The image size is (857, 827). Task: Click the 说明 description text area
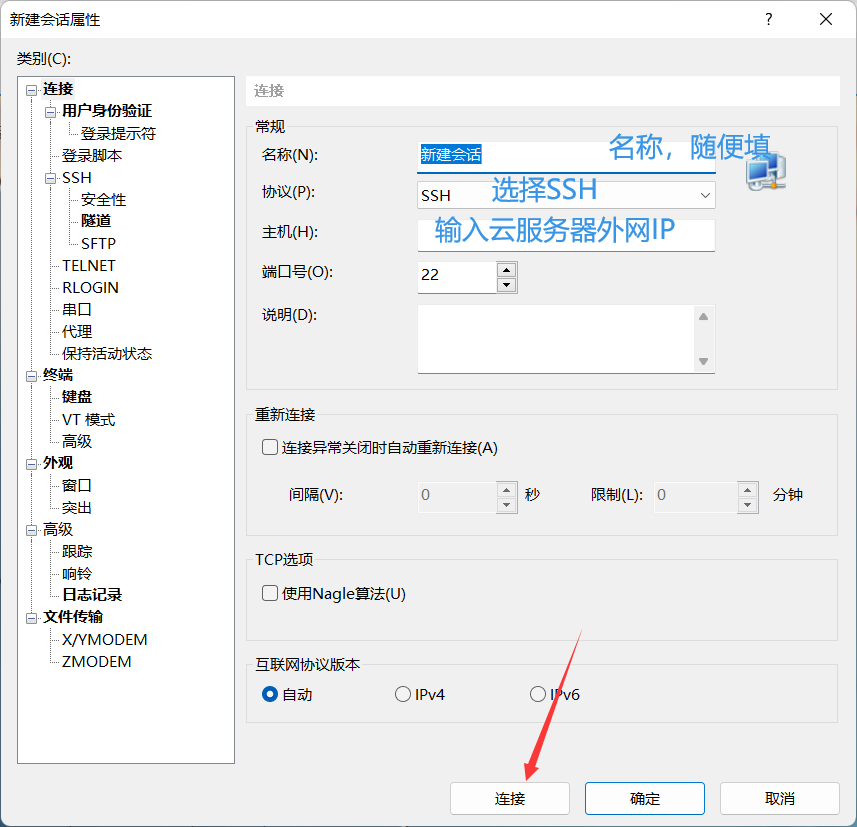click(x=556, y=339)
